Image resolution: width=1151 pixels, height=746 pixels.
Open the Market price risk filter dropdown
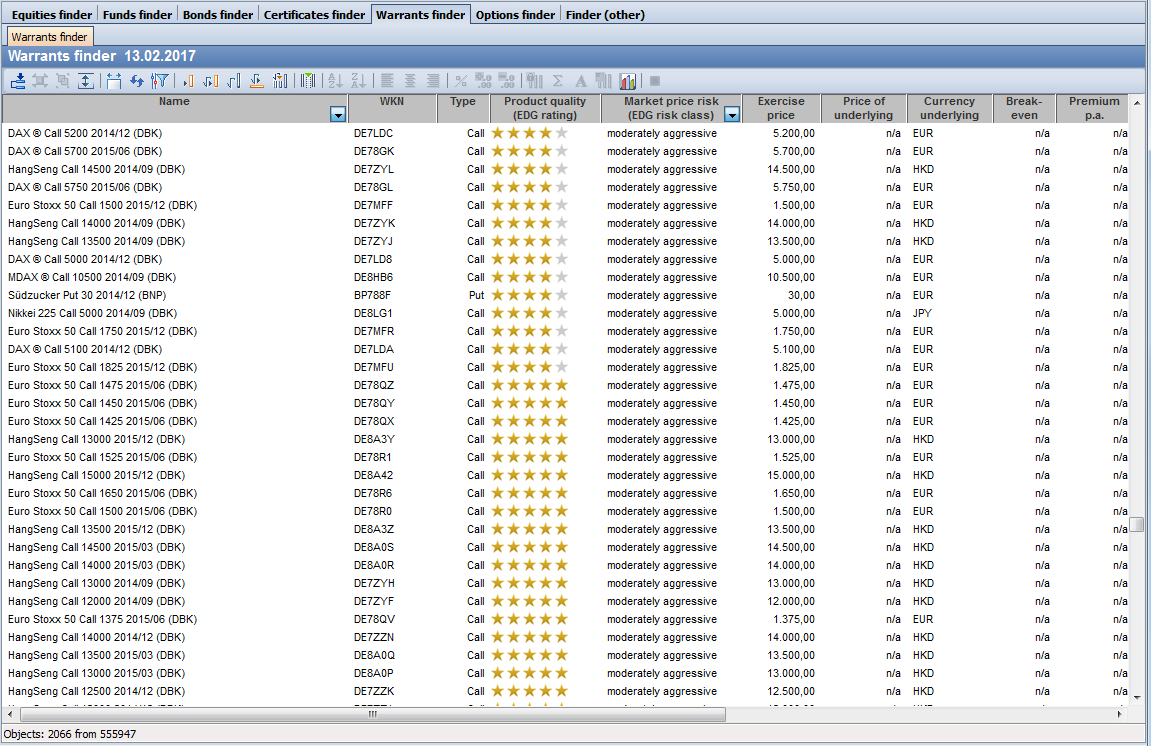pyautogui.click(x=732, y=115)
